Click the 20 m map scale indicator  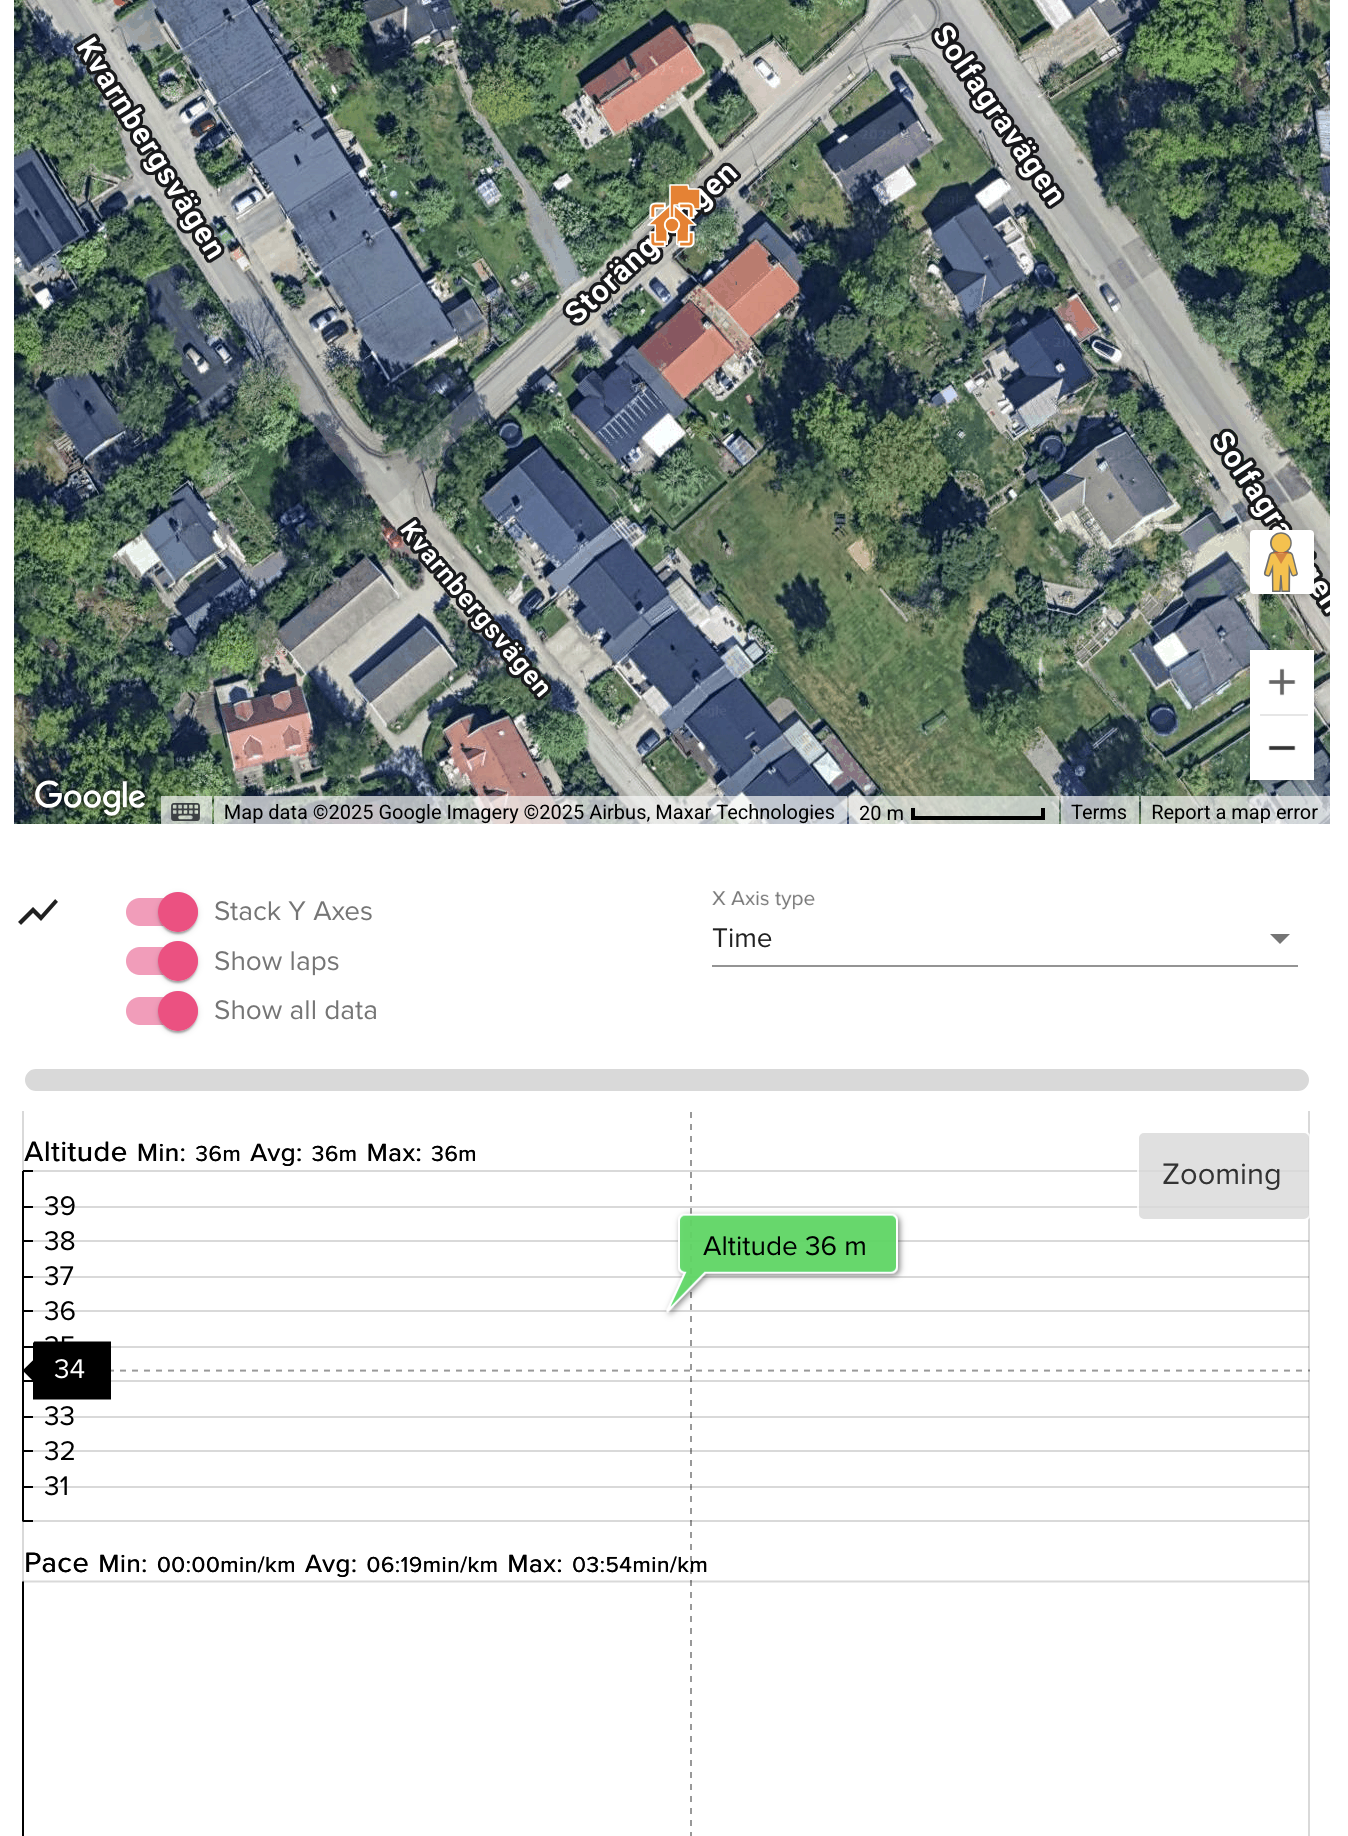[951, 813]
